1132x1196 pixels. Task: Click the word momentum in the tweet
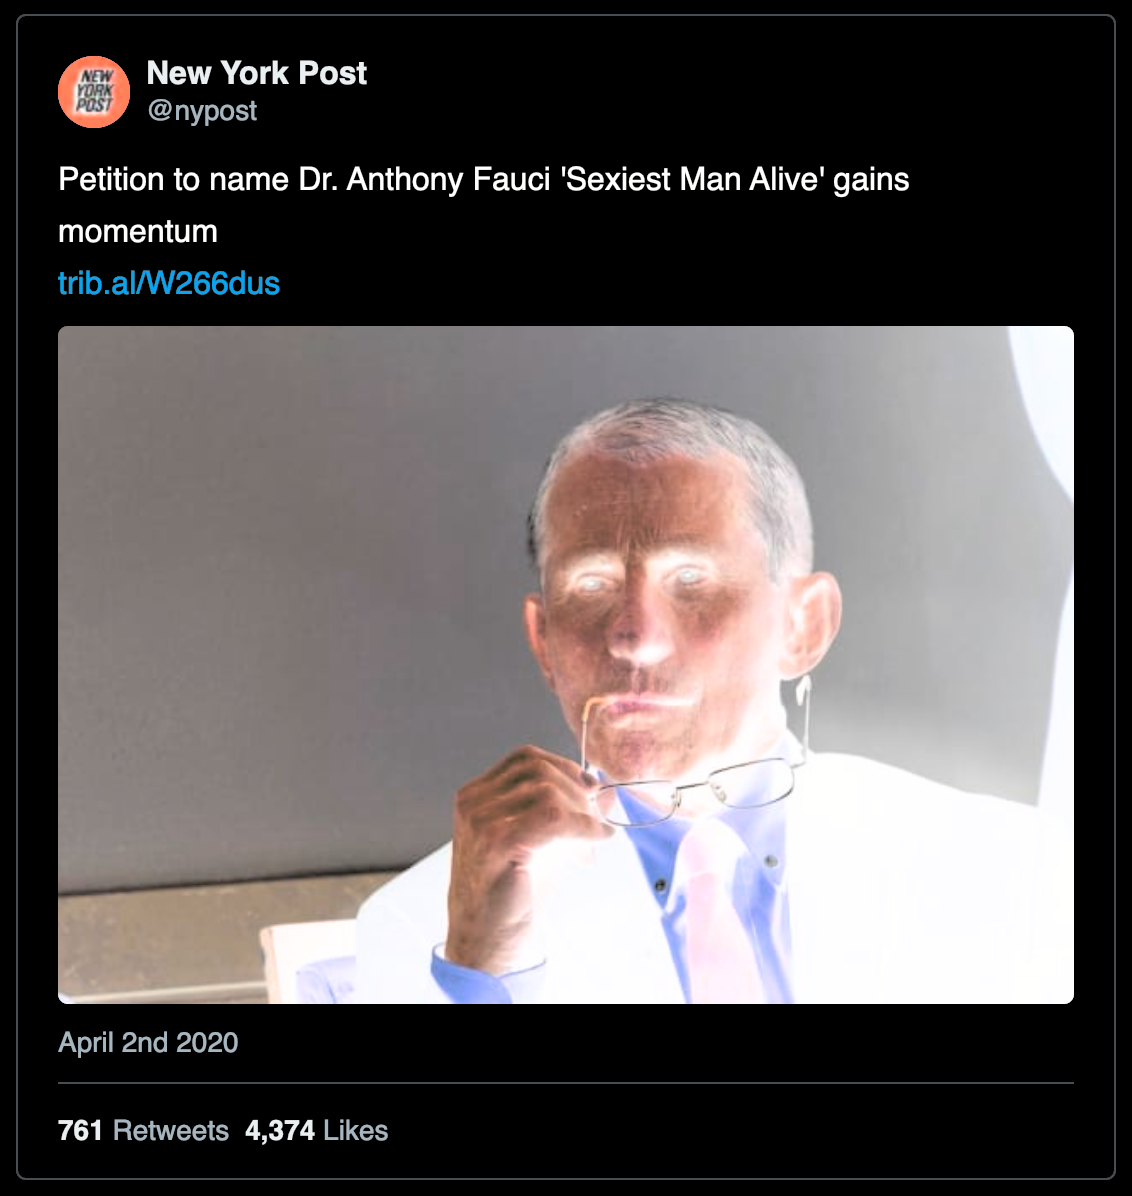pos(138,231)
